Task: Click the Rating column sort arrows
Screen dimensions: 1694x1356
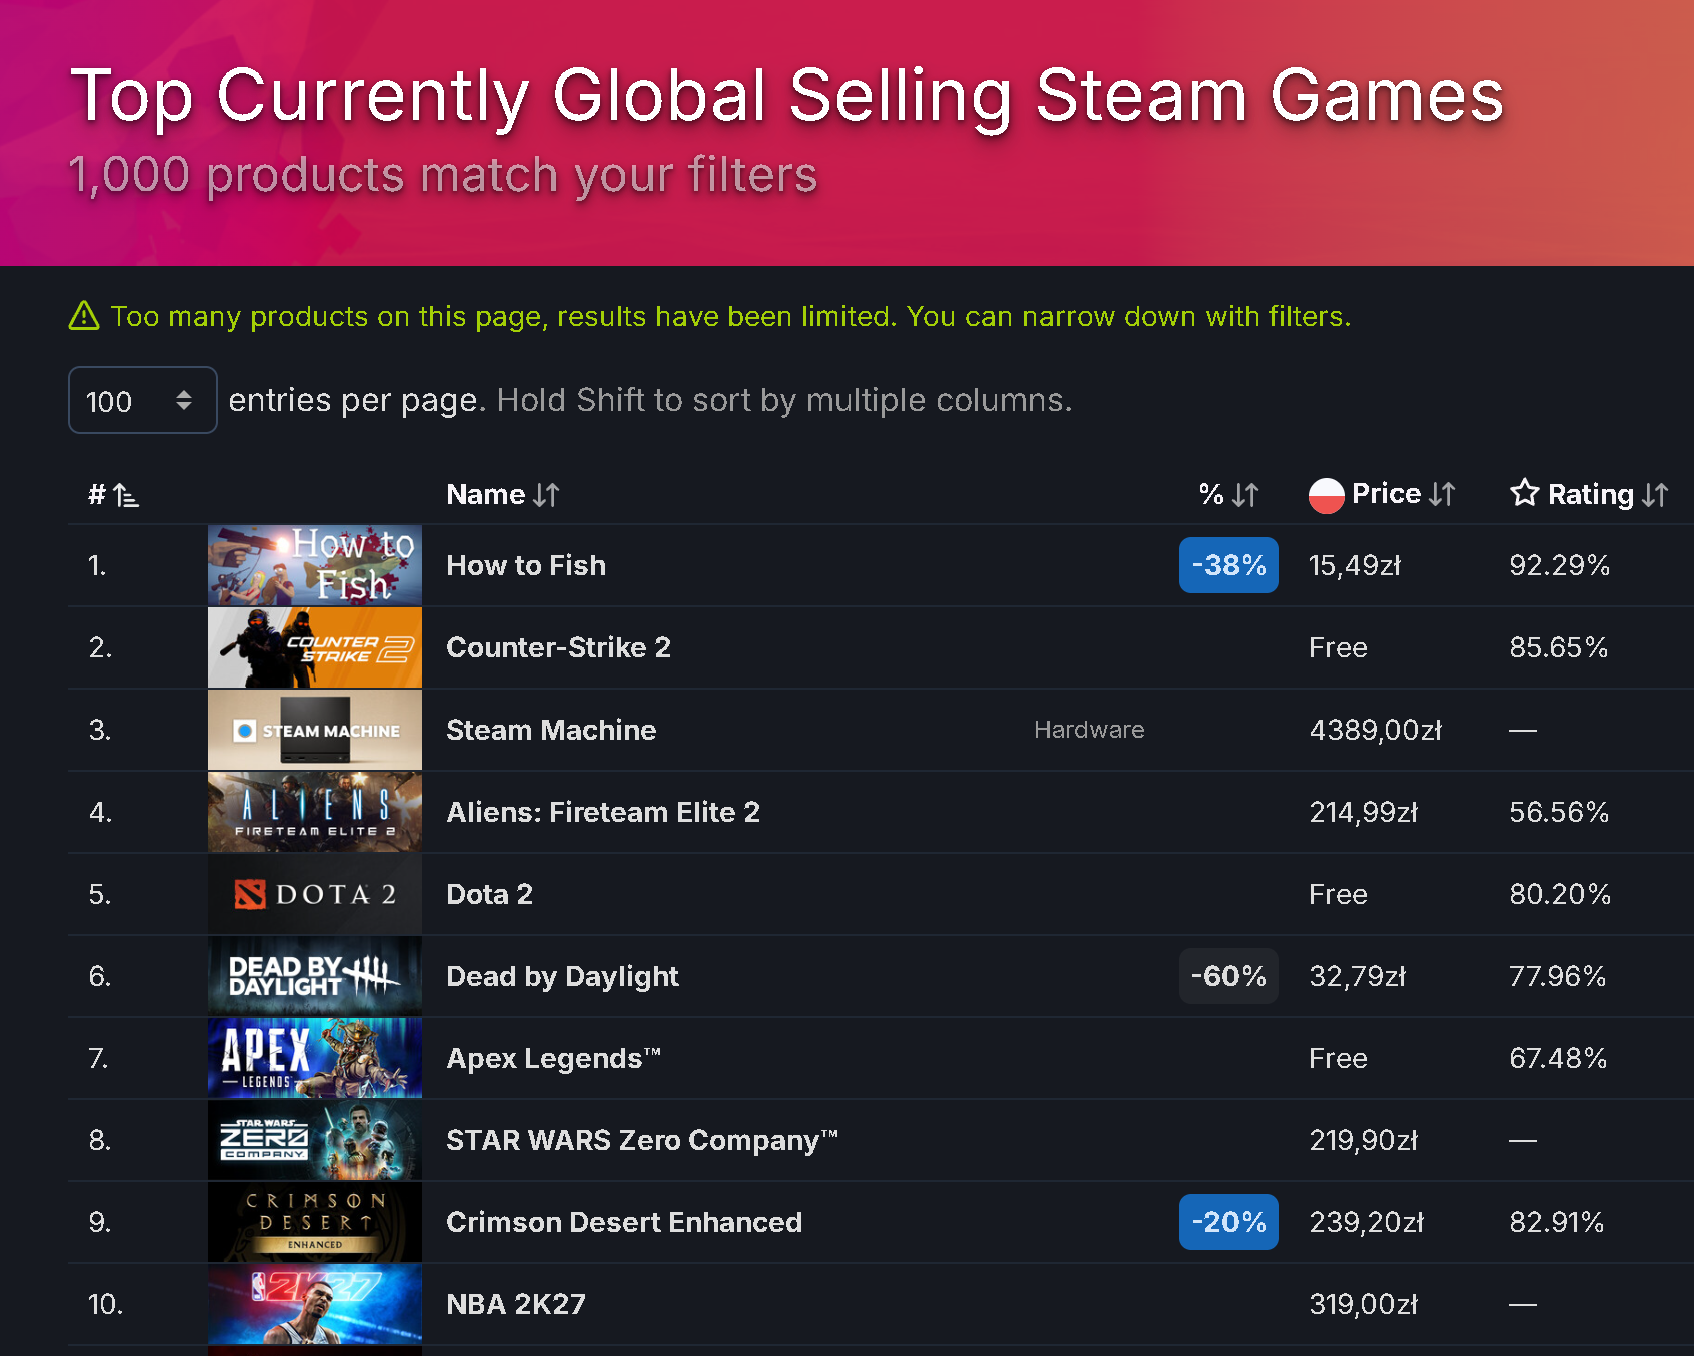Action: (x=1655, y=495)
